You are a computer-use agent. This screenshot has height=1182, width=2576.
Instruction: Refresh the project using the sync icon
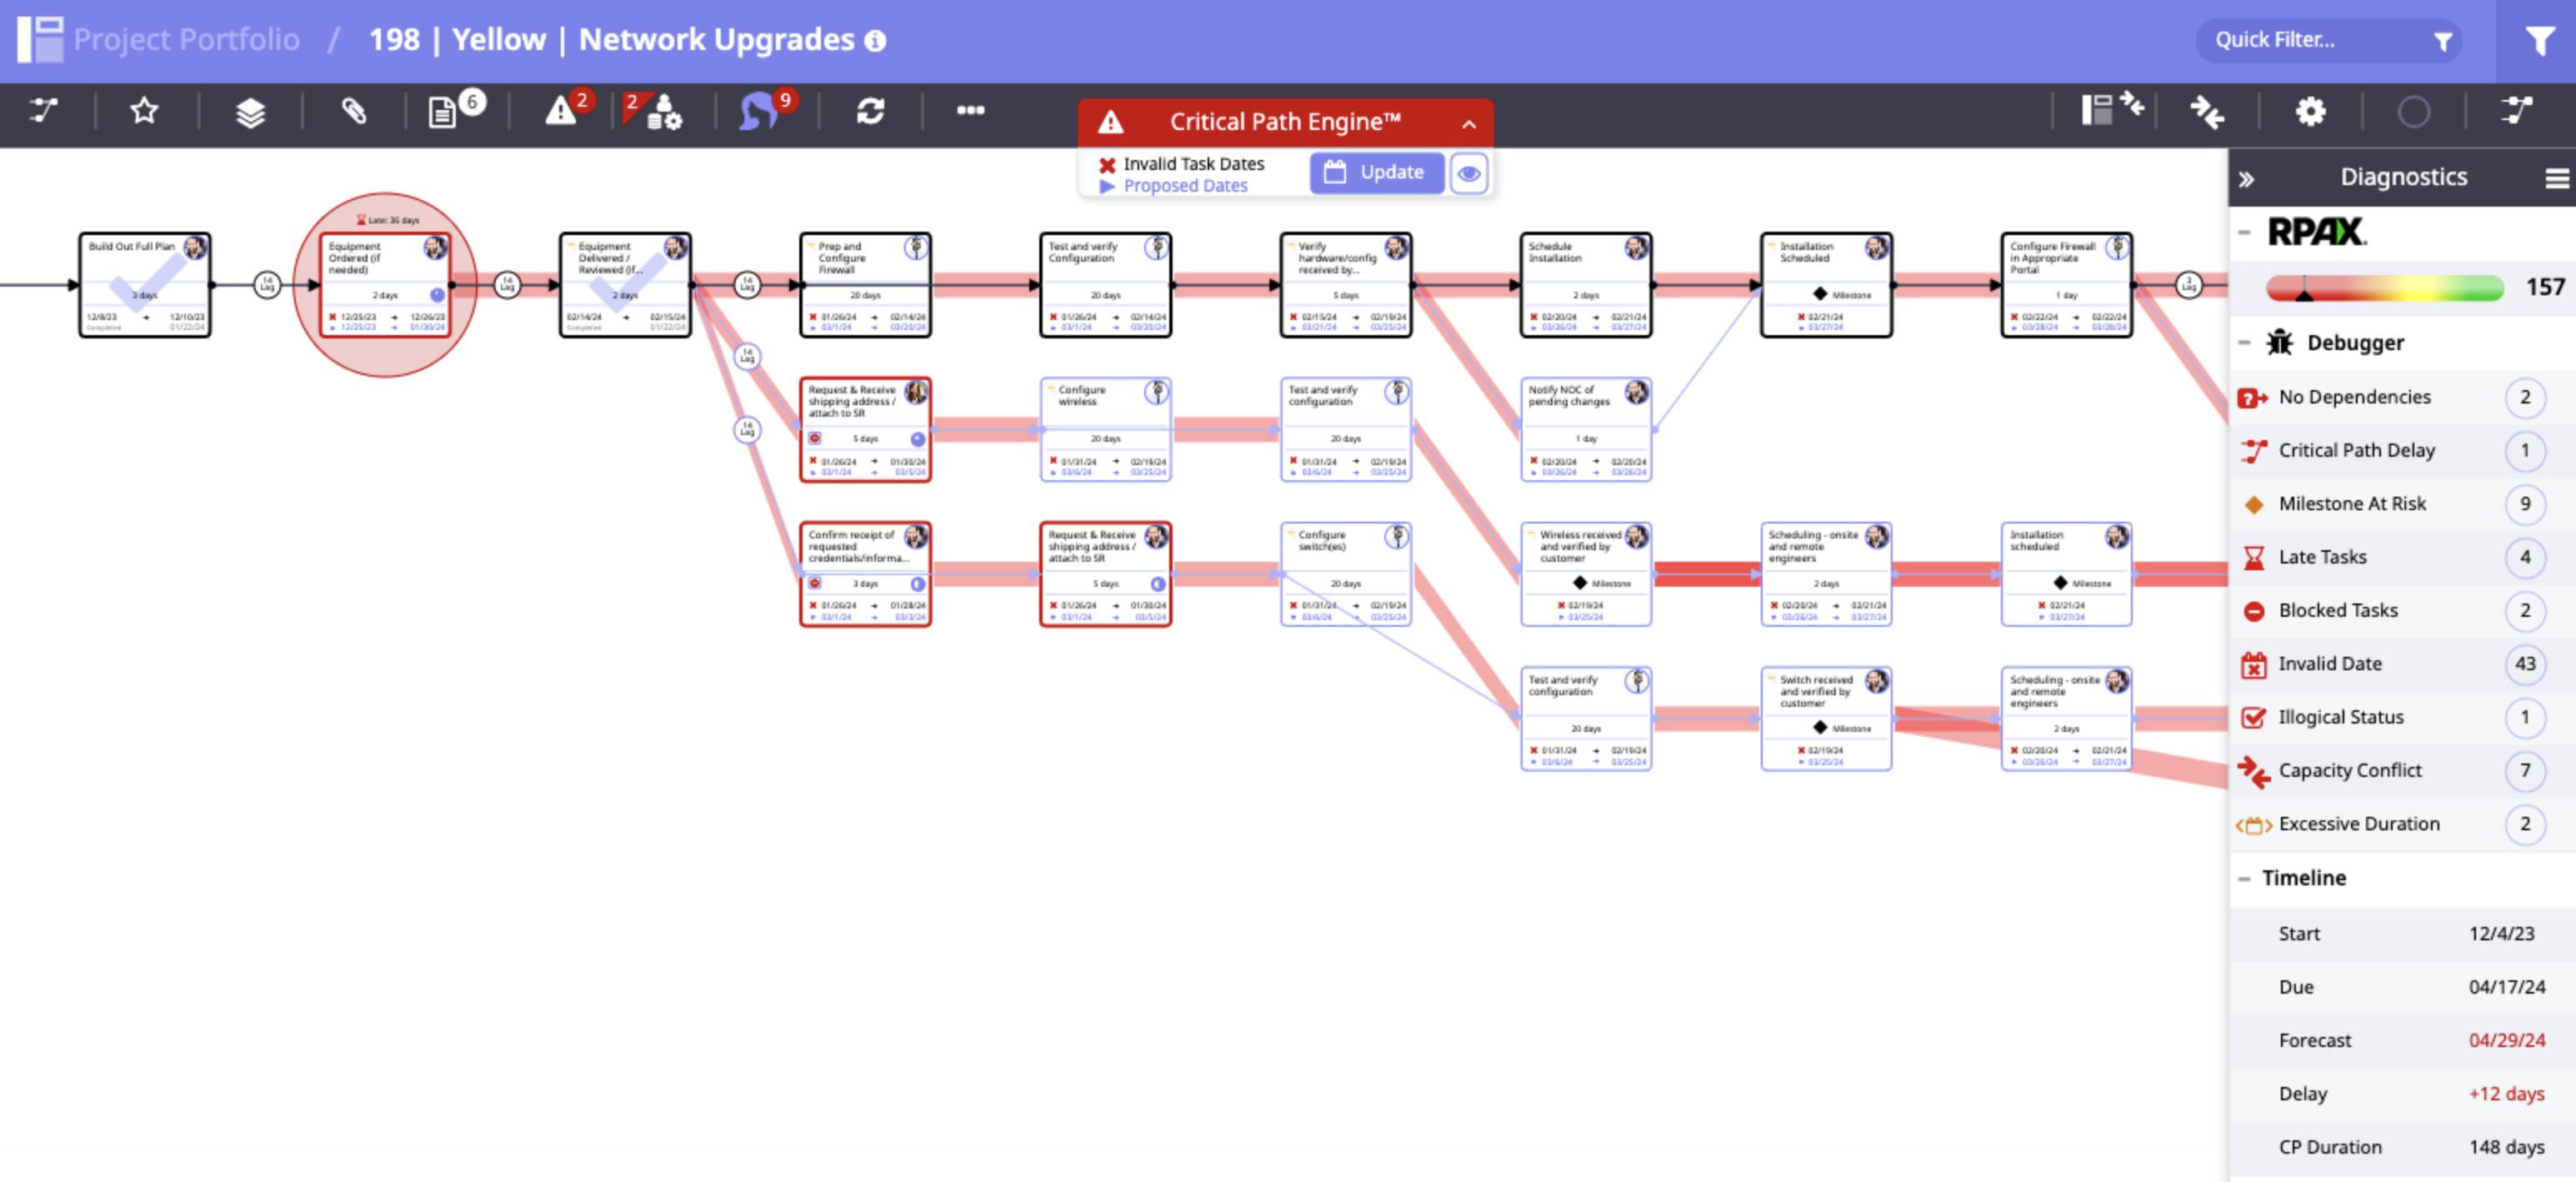[x=868, y=112]
